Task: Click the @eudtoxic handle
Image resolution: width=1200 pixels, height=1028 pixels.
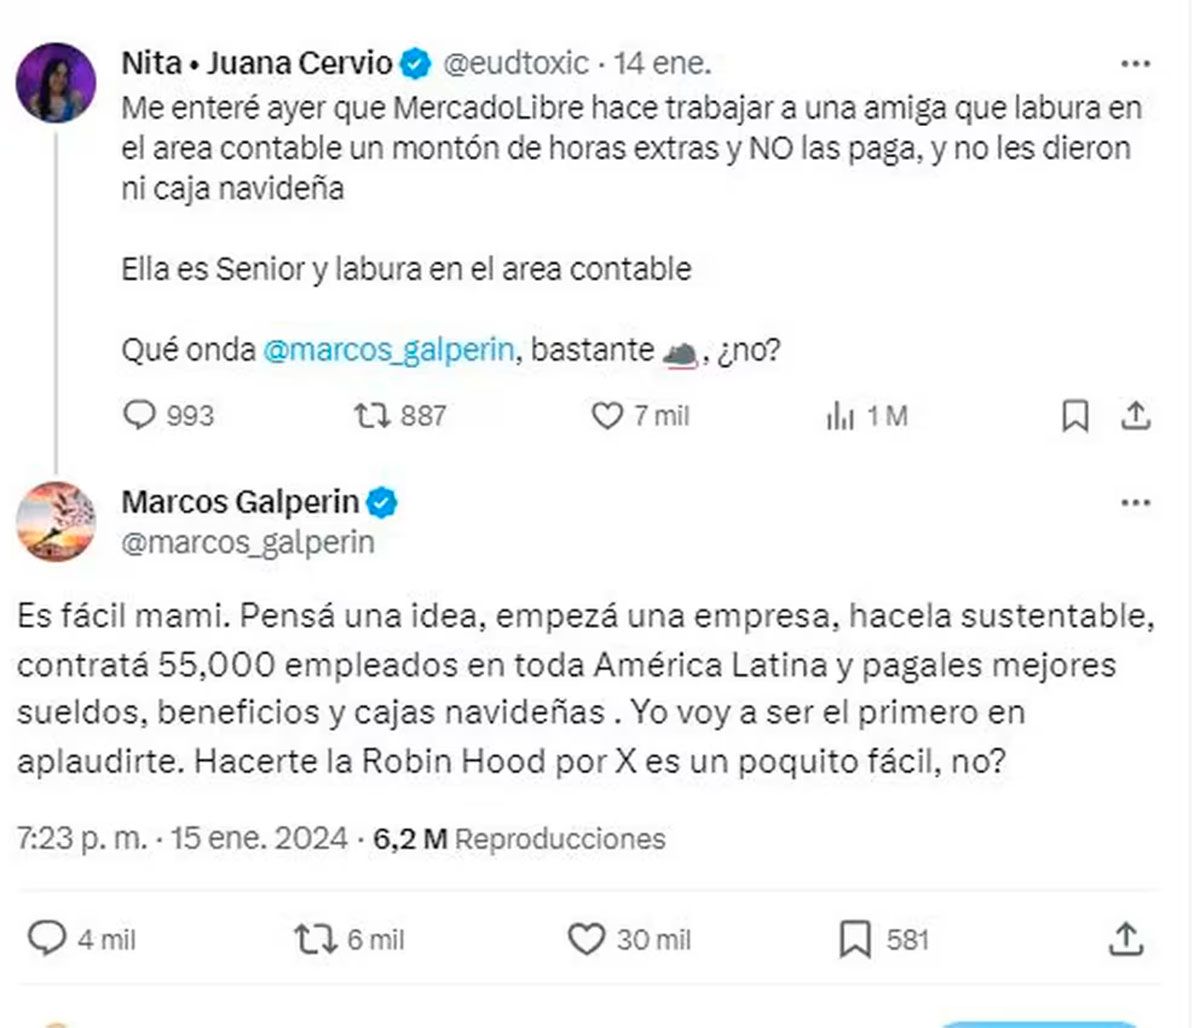Action: click(x=515, y=63)
